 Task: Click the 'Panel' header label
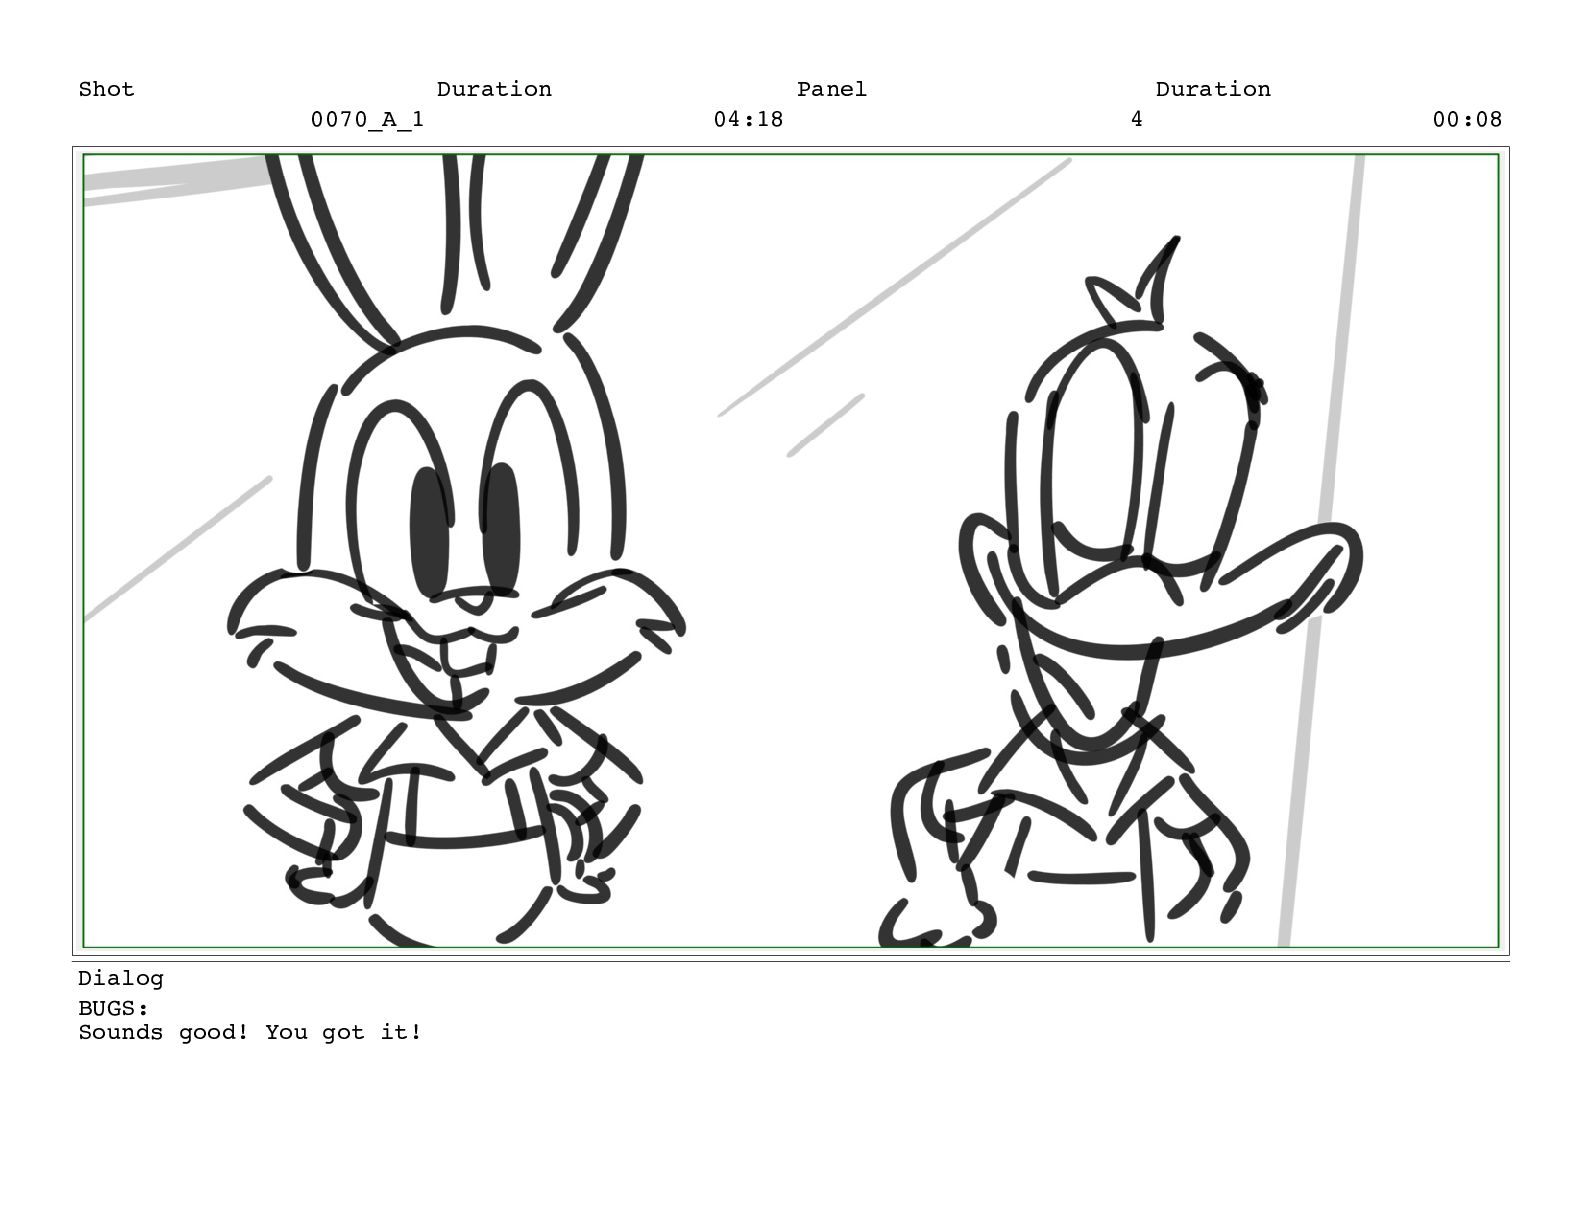pos(831,89)
